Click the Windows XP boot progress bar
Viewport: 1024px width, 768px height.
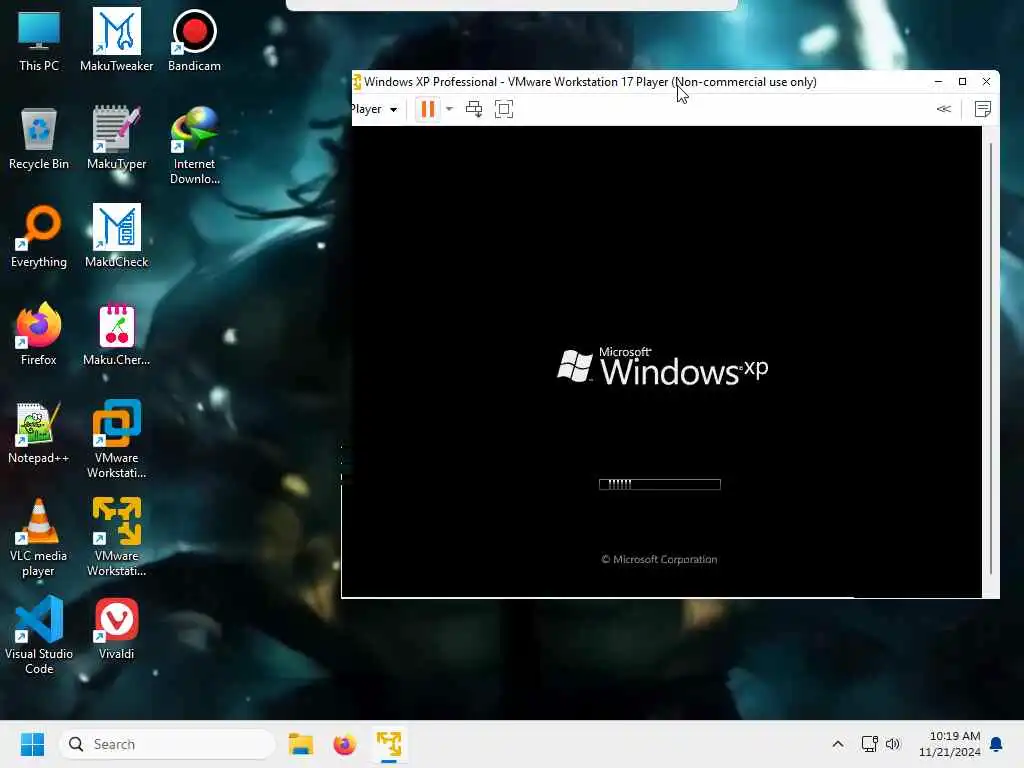coord(660,484)
